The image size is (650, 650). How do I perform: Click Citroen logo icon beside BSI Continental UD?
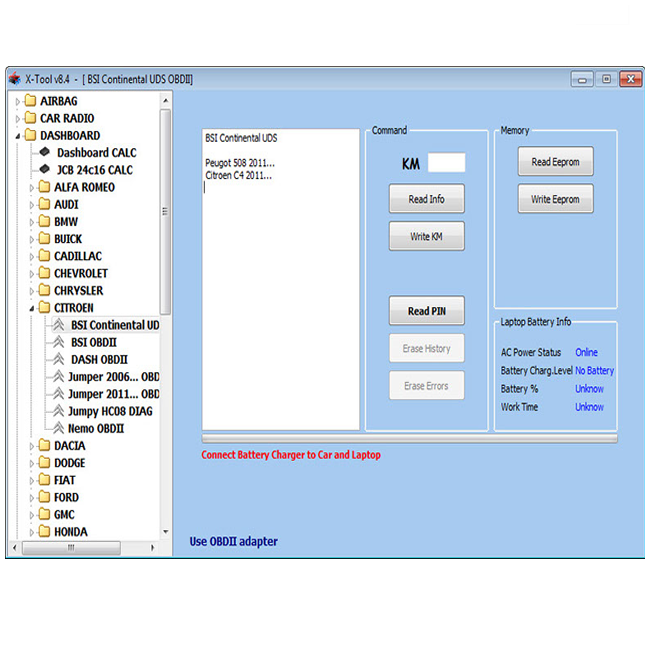59,325
